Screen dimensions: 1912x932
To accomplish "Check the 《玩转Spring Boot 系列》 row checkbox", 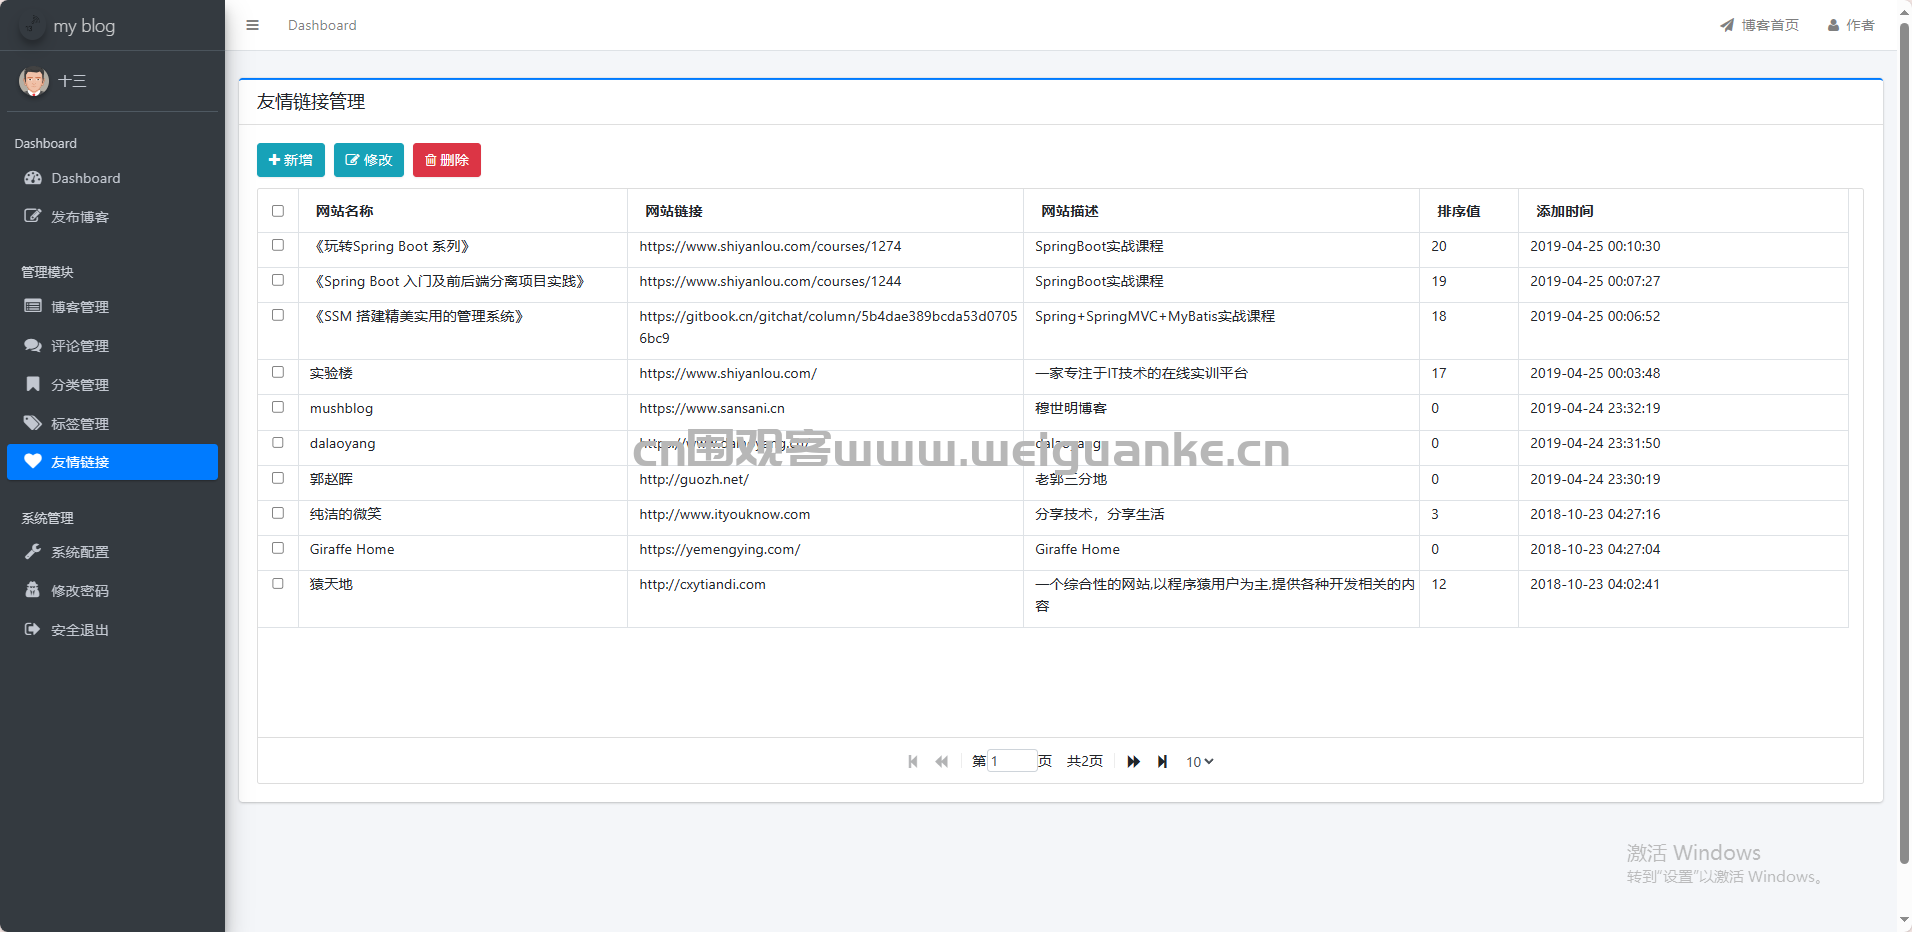I will [278, 245].
